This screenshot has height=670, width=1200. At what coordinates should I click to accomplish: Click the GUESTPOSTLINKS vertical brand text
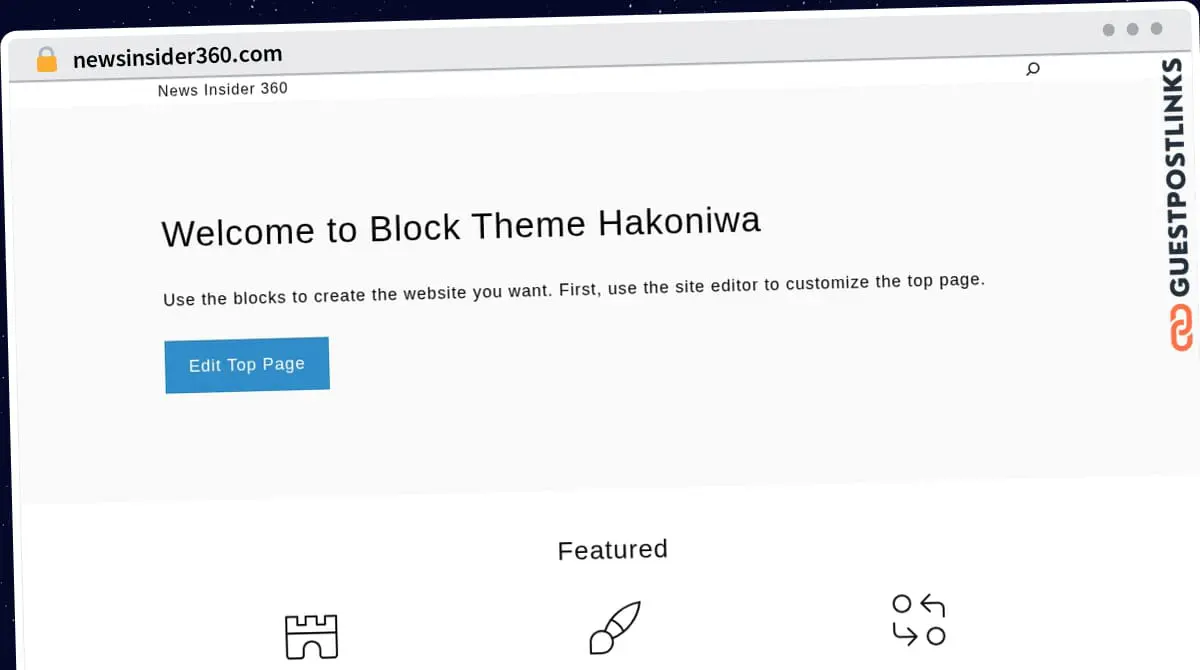pyautogui.click(x=1180, y=177)
